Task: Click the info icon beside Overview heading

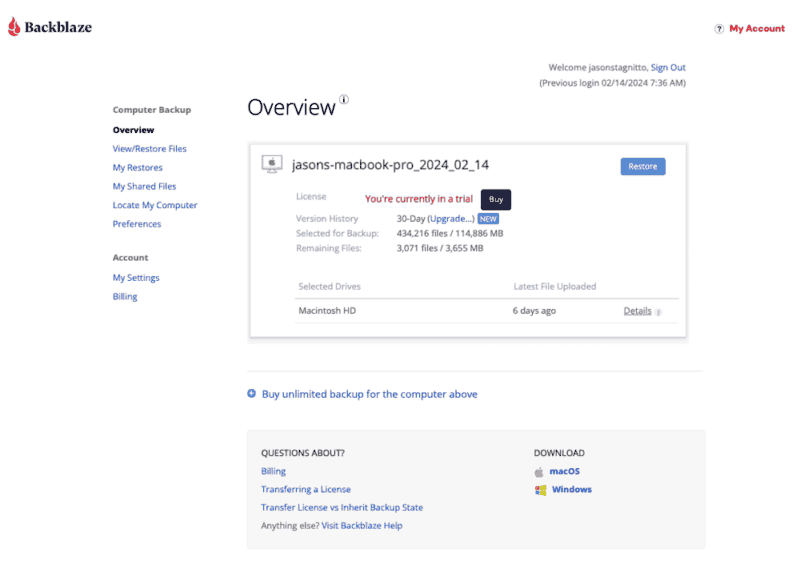Action: (x=344, y=99)
